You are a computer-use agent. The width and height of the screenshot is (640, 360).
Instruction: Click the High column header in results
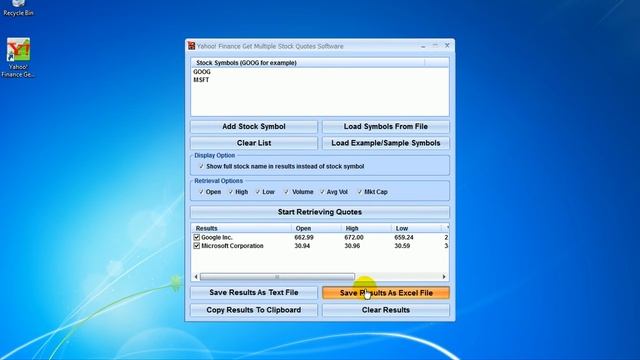(367, 228)
